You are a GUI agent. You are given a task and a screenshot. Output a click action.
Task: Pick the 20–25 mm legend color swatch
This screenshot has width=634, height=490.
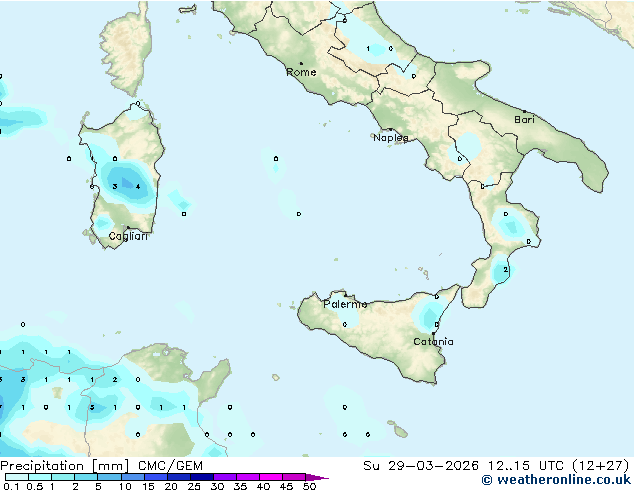178,477
